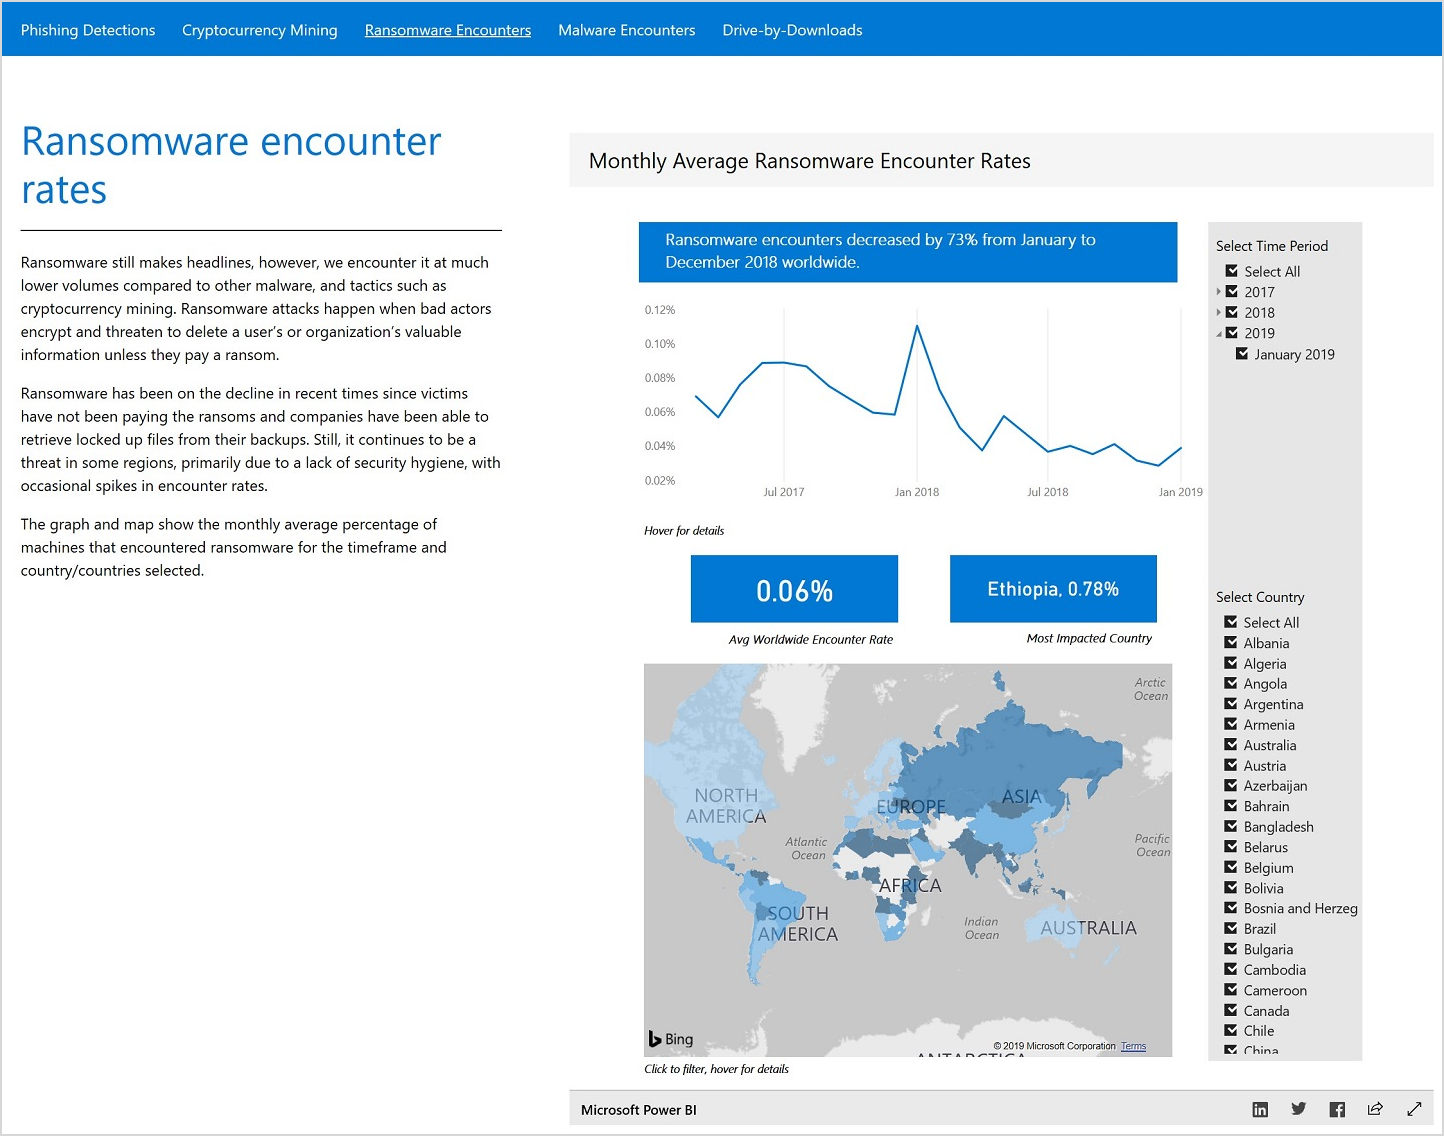Expand the 2017 year in the time slicer
Viewport: 1444px width, 1136px height.
[1219, 292]
